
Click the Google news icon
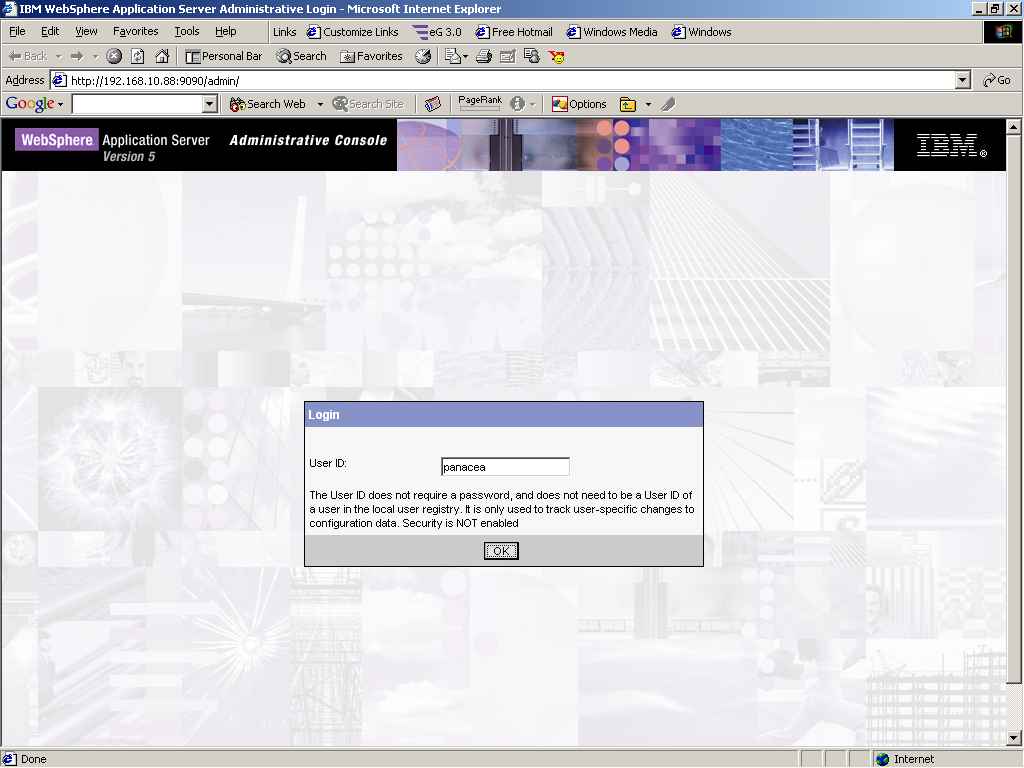[x=432, y=104]
